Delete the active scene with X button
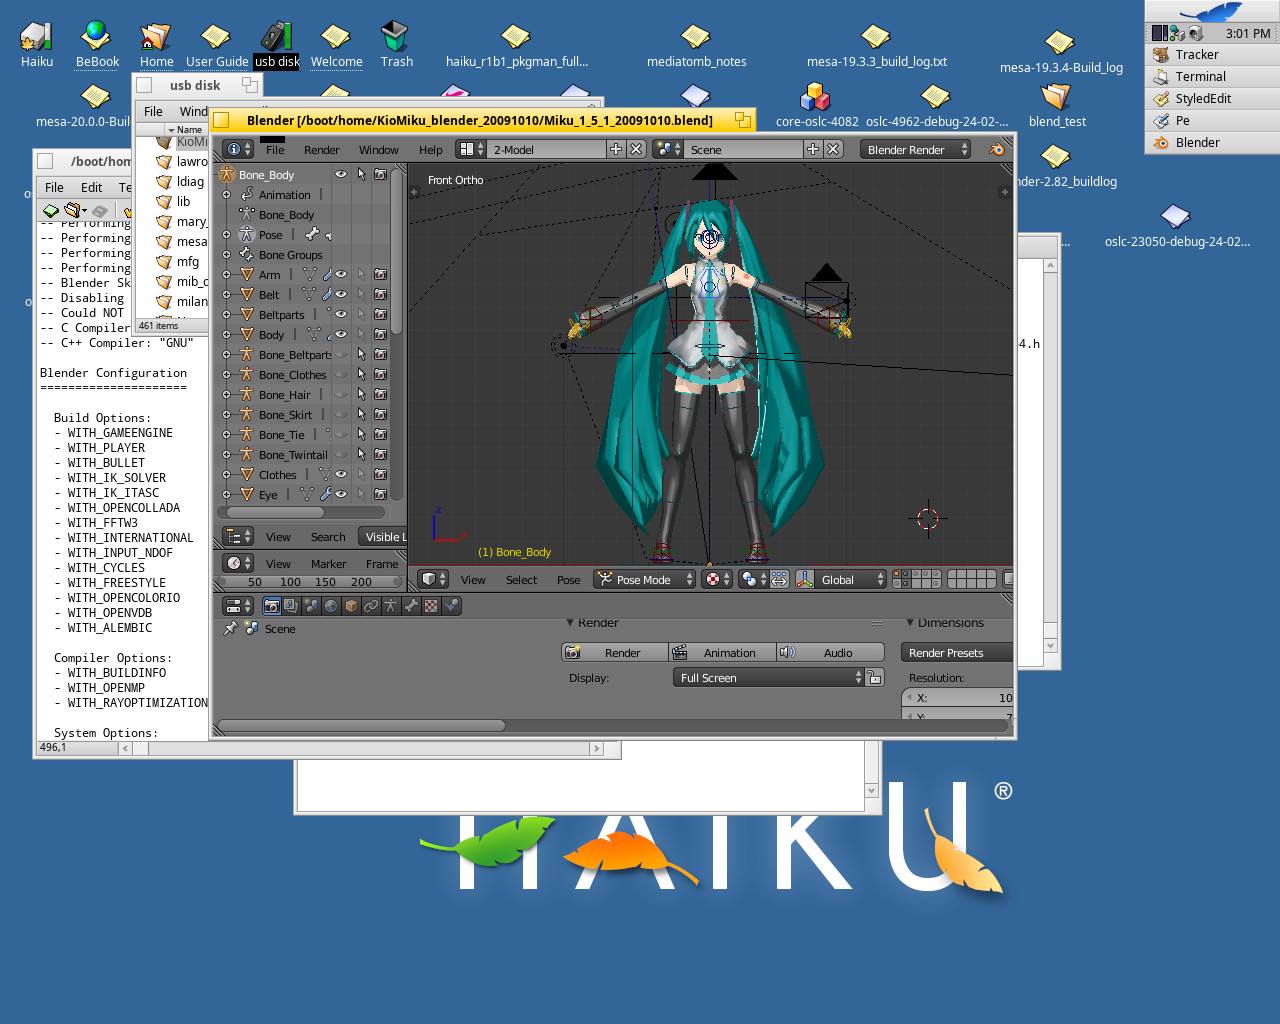 pos(833,149)
